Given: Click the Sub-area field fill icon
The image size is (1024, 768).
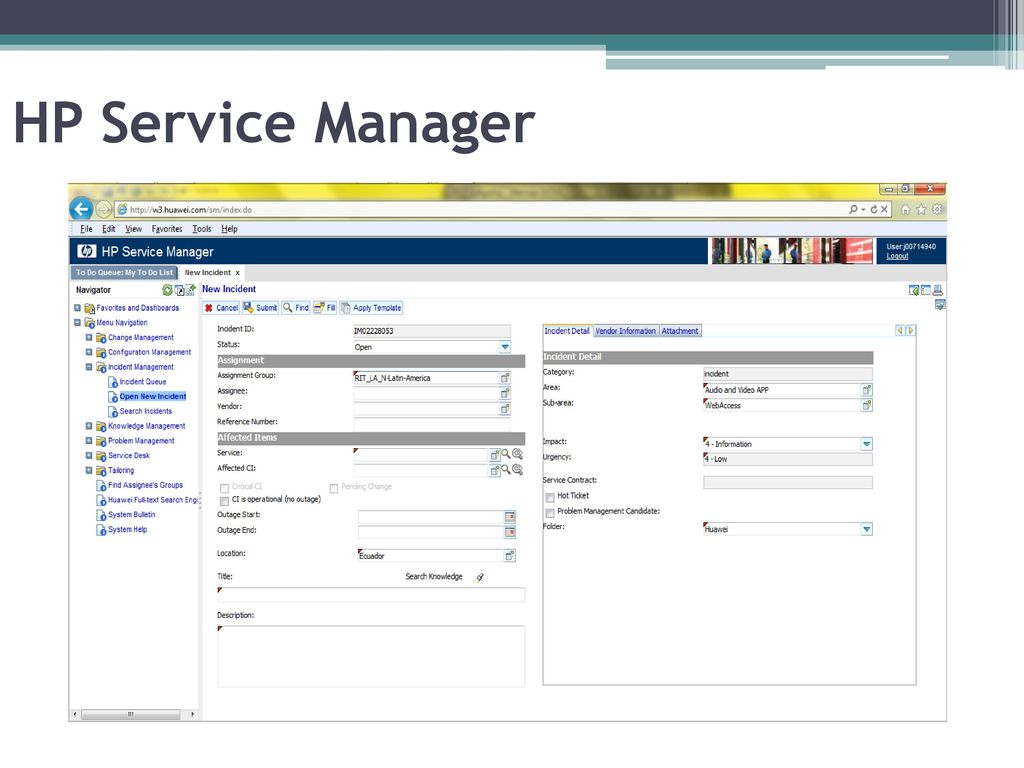Looking at the screenshot, I should click(867, 406).
